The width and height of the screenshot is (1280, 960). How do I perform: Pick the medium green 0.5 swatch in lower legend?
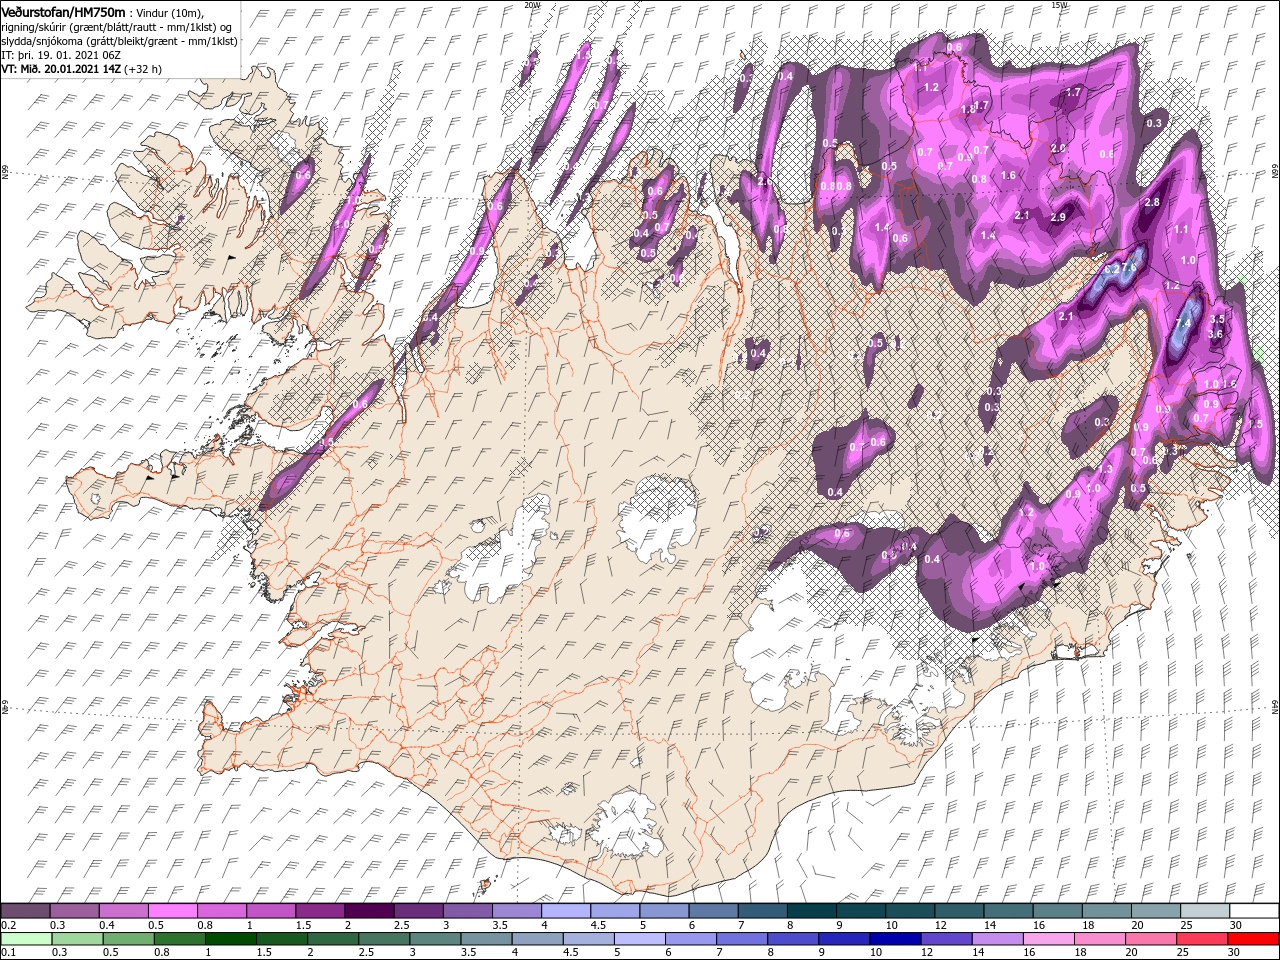click(129, 939)
